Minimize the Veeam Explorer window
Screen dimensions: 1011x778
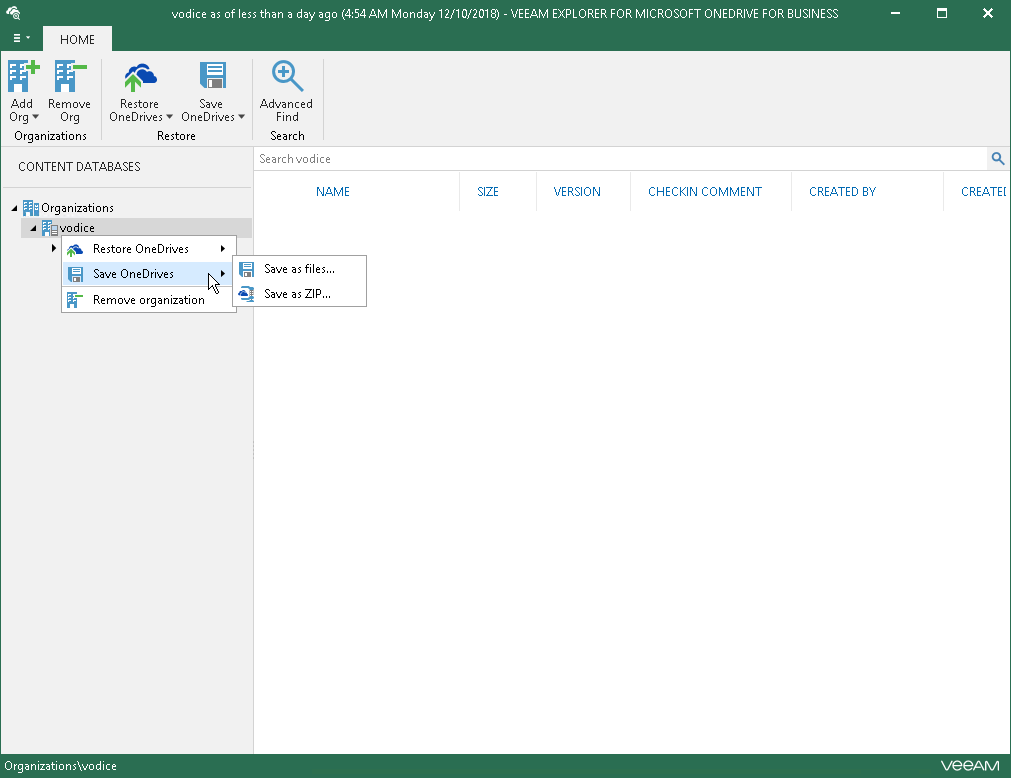pyautogui.click(x=896, y=13)
